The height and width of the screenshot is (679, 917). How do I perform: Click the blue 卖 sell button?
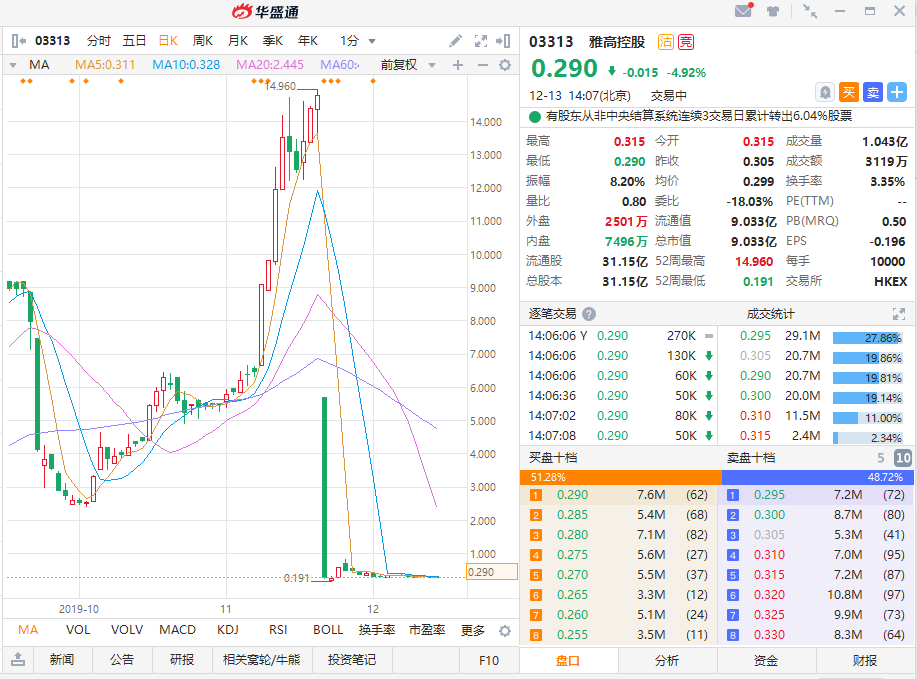click(x=872, y=92)
